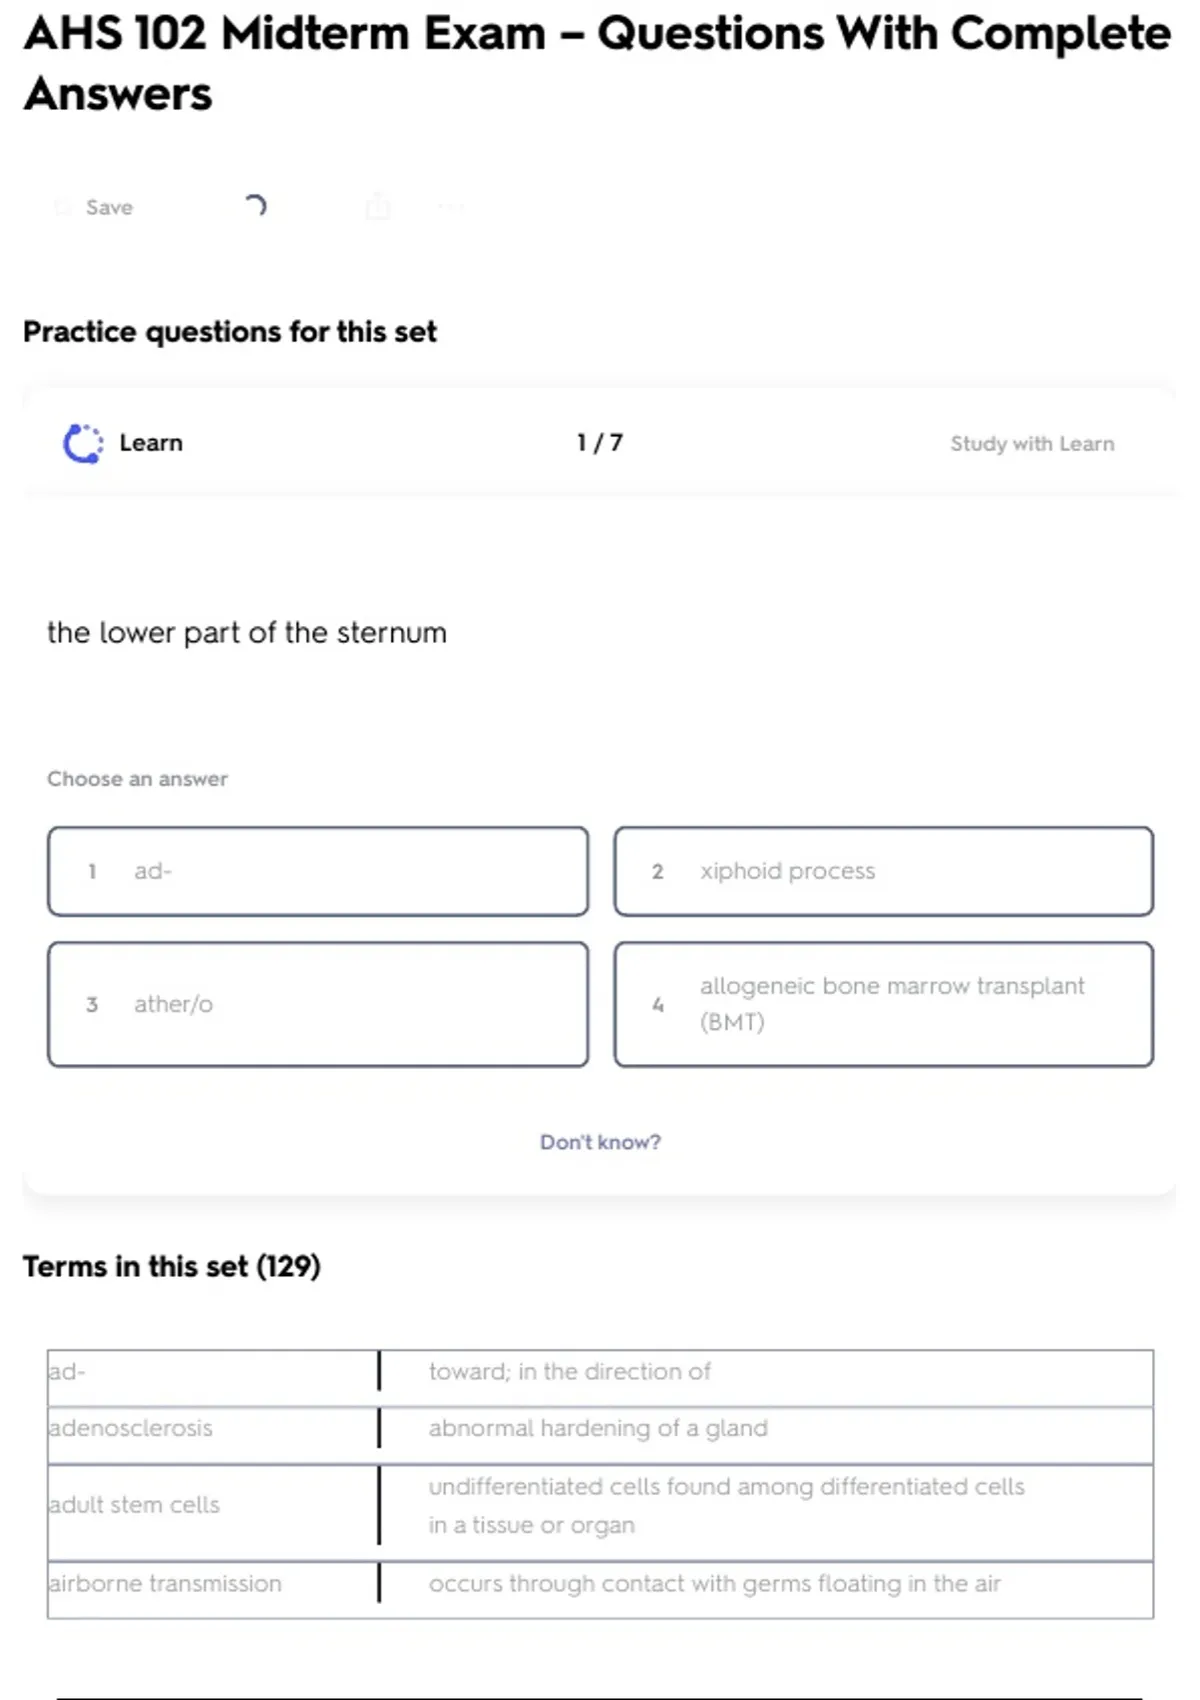Click the 'adult stem cells' term
The height and width of the screenshot is (1700, 1200).
(134, 1505)
